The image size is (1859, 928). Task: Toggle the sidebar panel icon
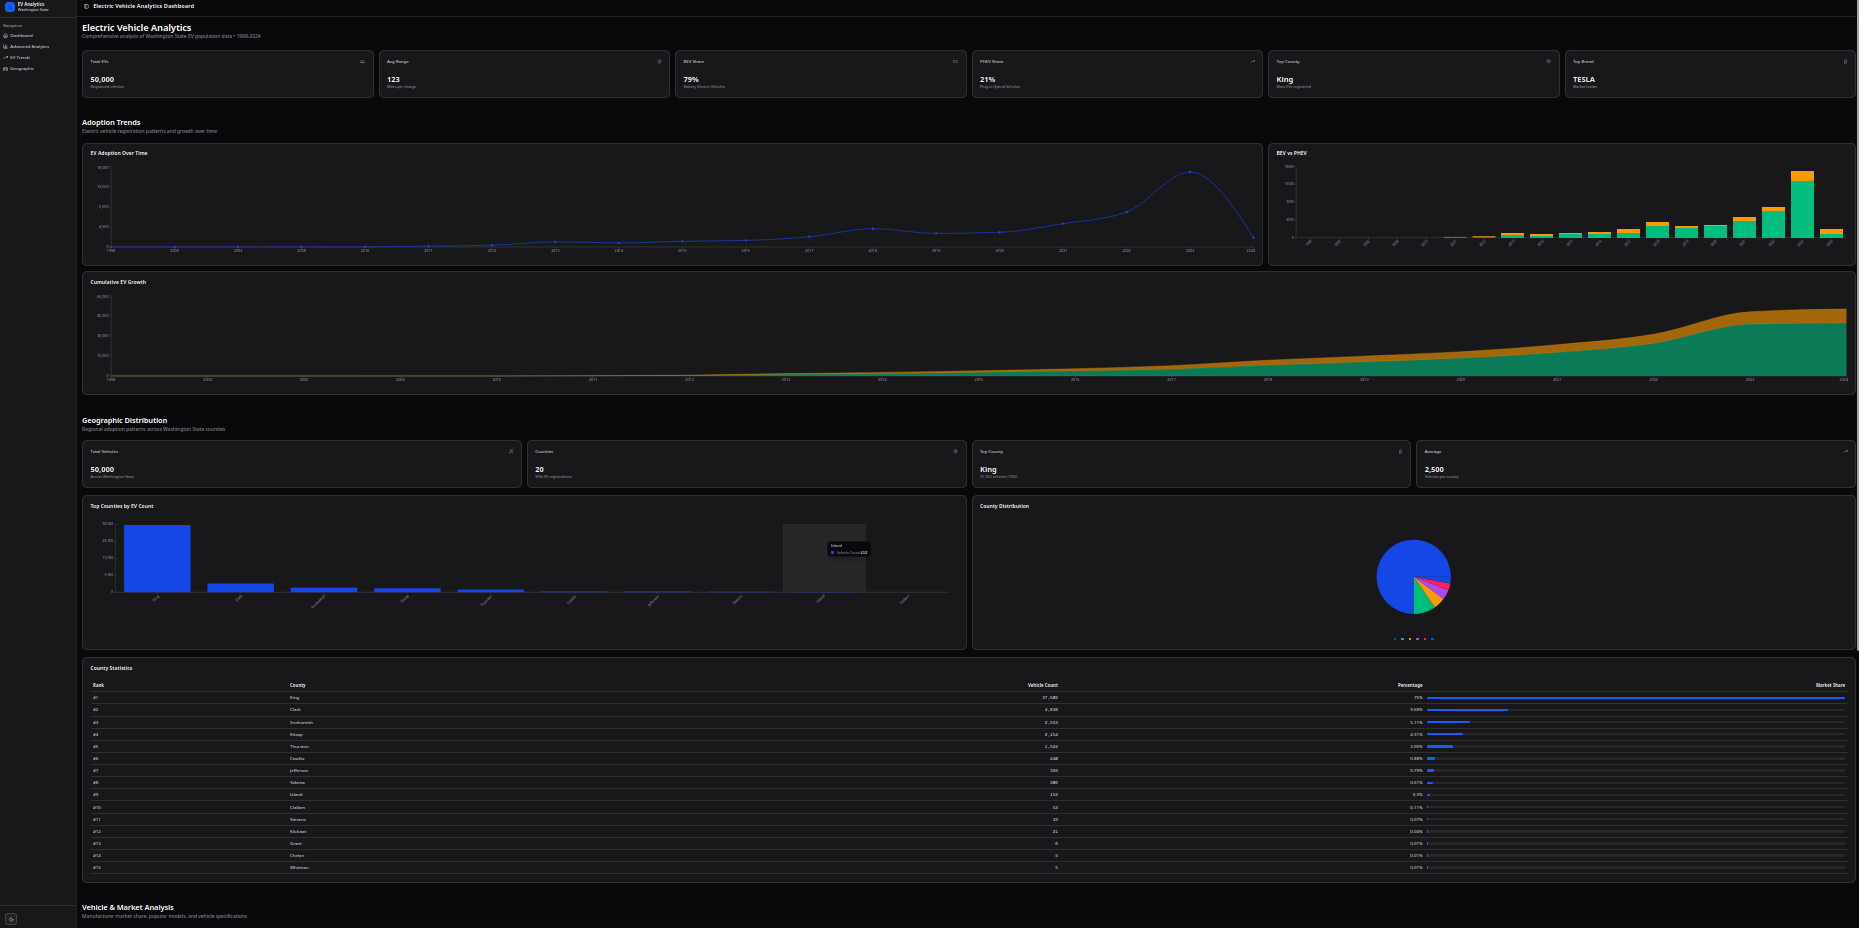(86, 6)
